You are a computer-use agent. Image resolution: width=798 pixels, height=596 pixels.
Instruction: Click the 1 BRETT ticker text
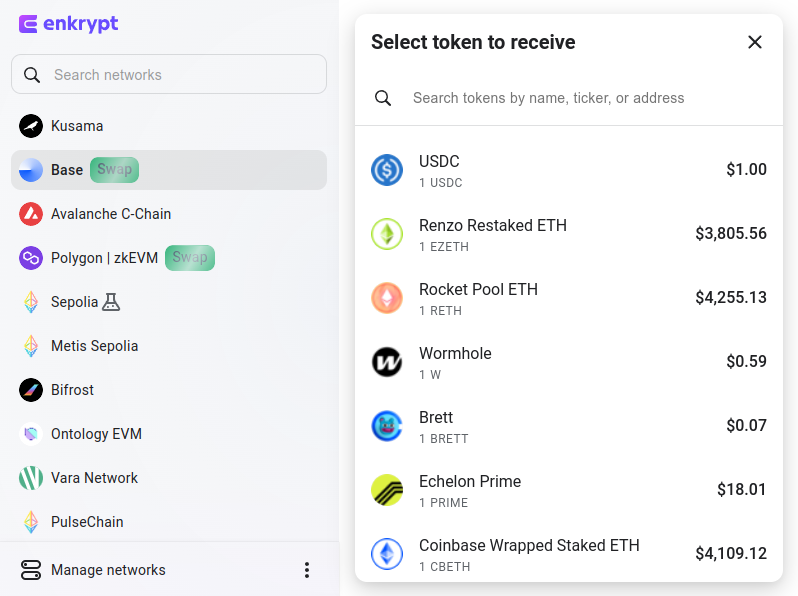443,439
